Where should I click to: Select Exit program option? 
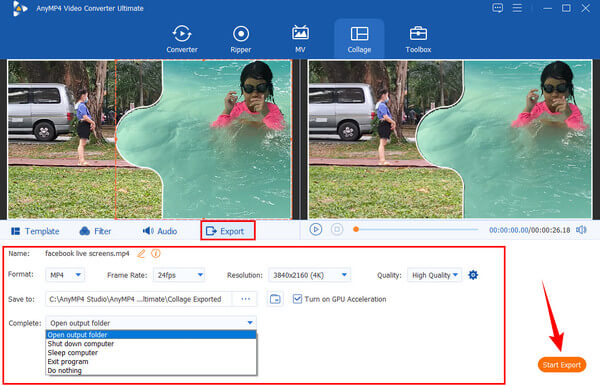151,362
